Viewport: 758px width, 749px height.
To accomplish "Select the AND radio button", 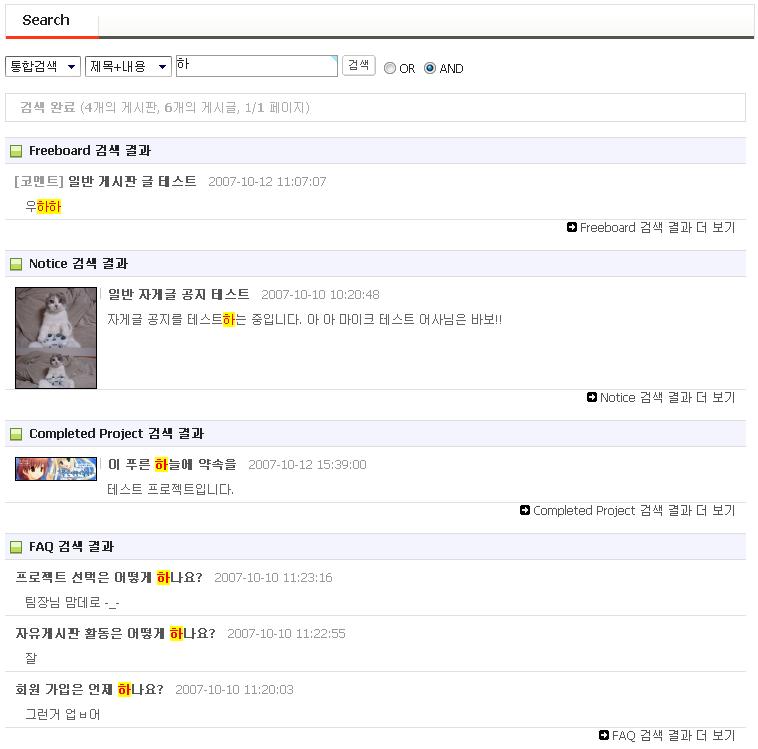I will pos(430,68).
